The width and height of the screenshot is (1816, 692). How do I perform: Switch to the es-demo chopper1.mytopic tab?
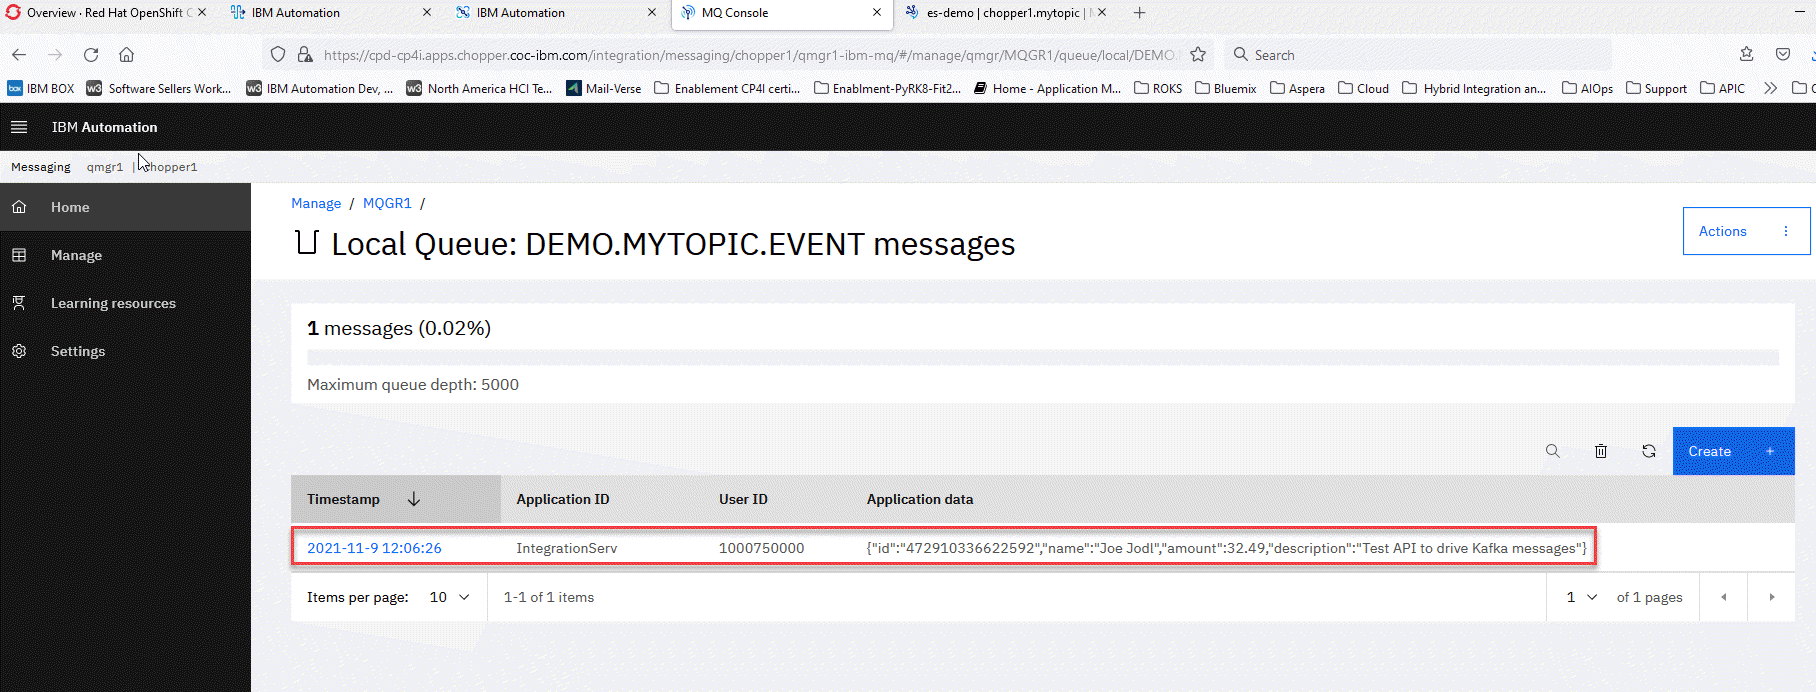point(1002,13)
